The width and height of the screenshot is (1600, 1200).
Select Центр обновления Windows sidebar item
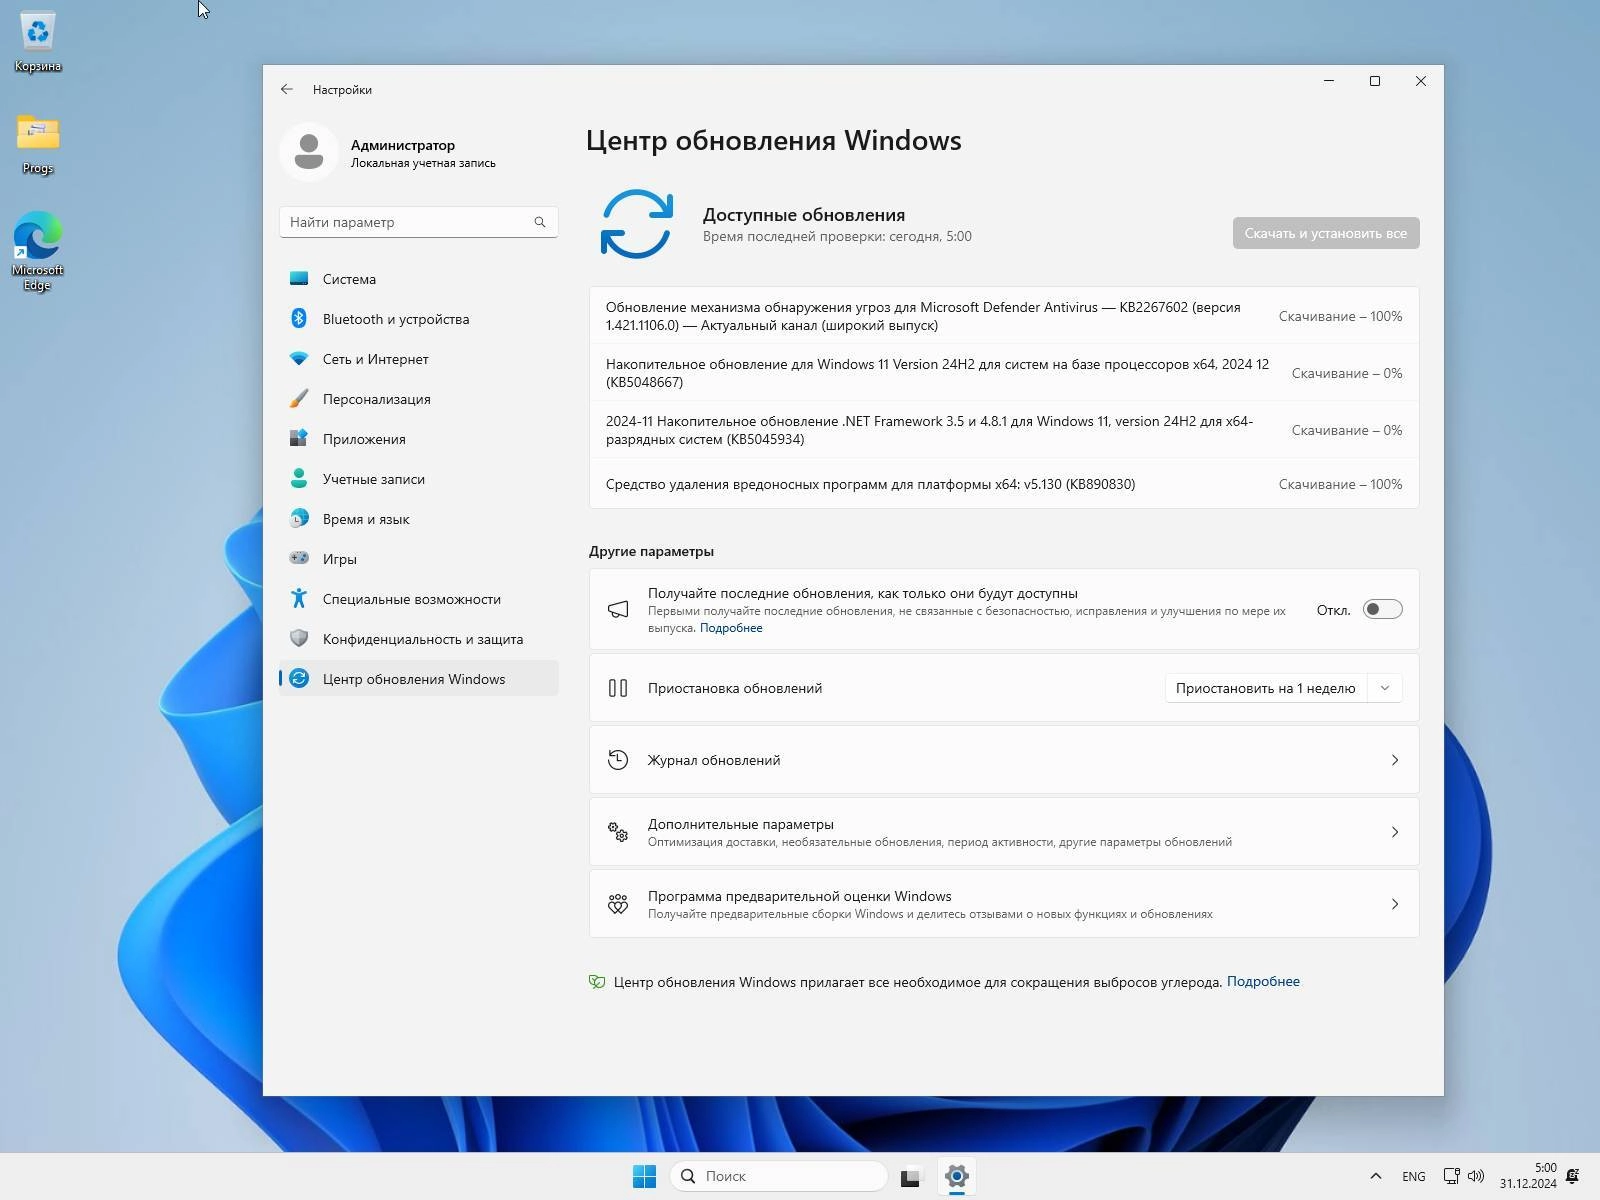tap(418, 679)
